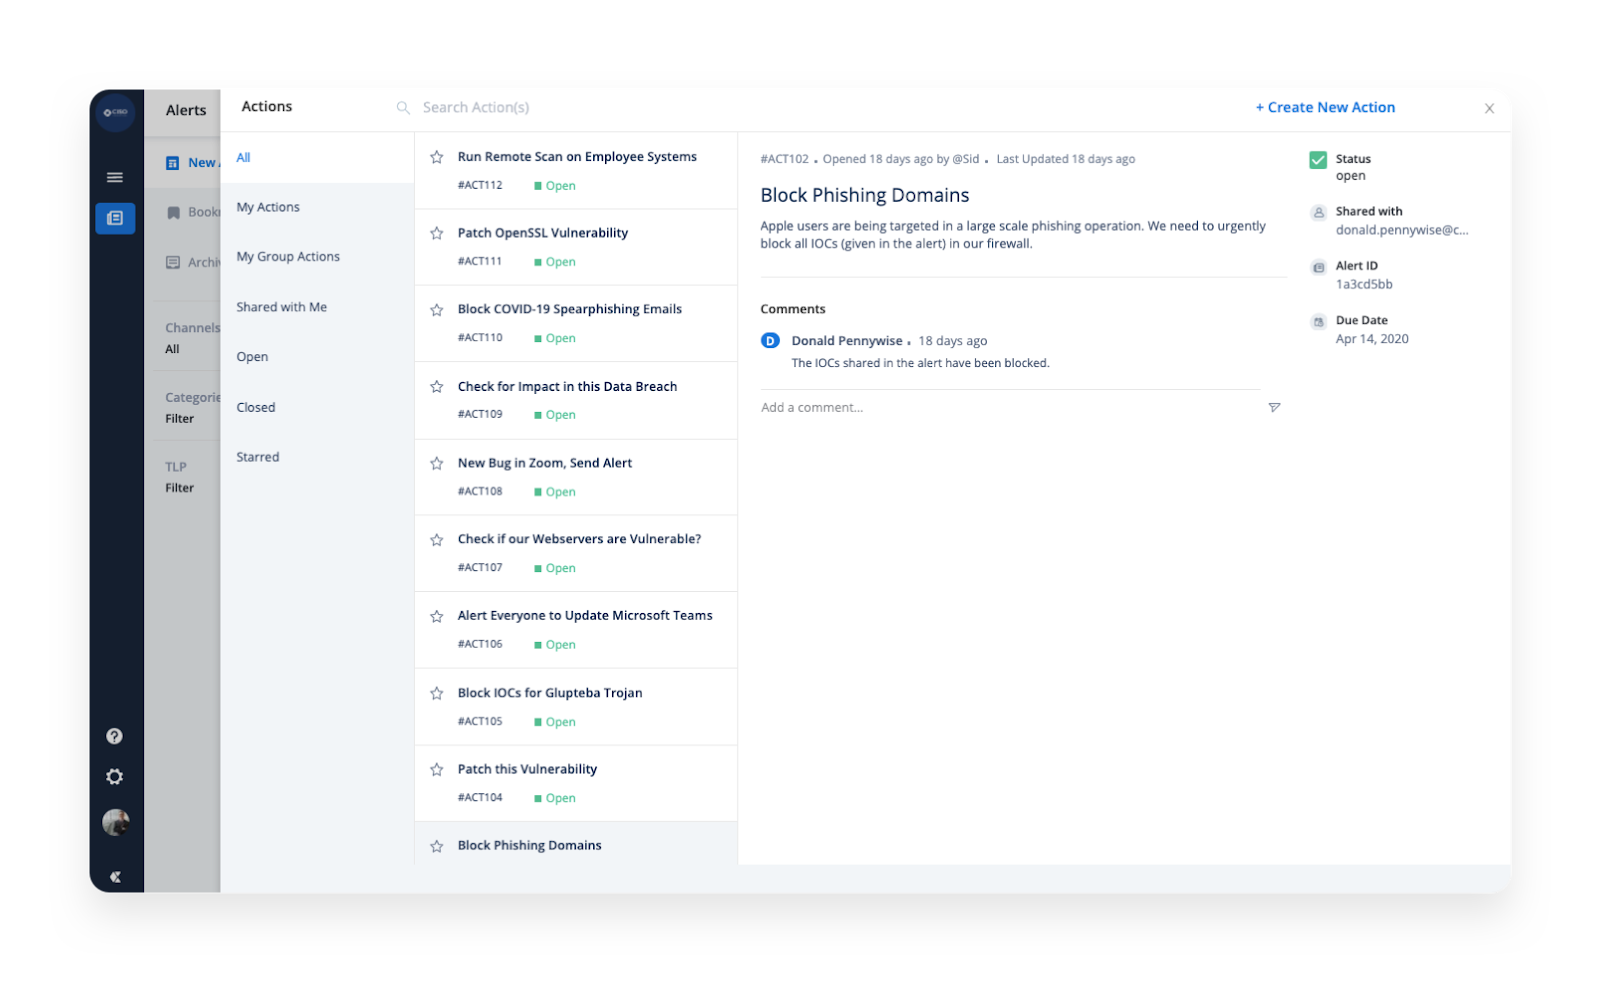Star the Check if our Webservers are Vulnerable action
Screen dimensions: 1600x982
[437, 540]
